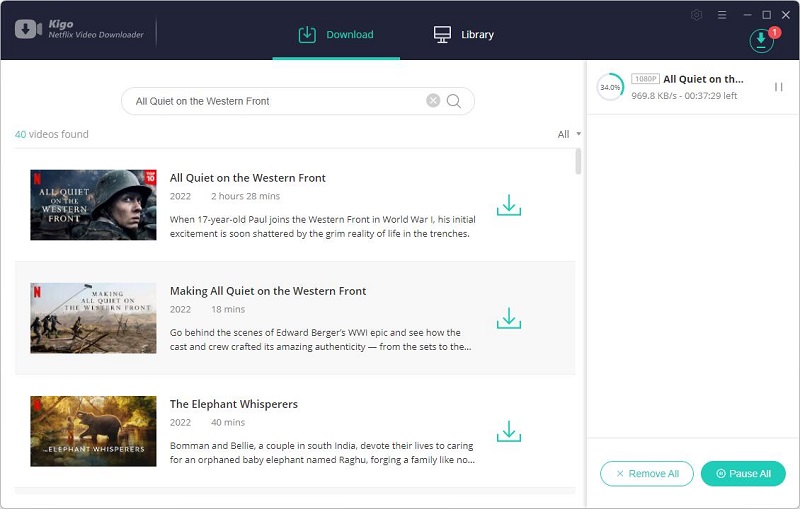Click the 40 mins duration text
This screenshot has width=800, height=509.
pyautogui.click(x=228, y=423)
